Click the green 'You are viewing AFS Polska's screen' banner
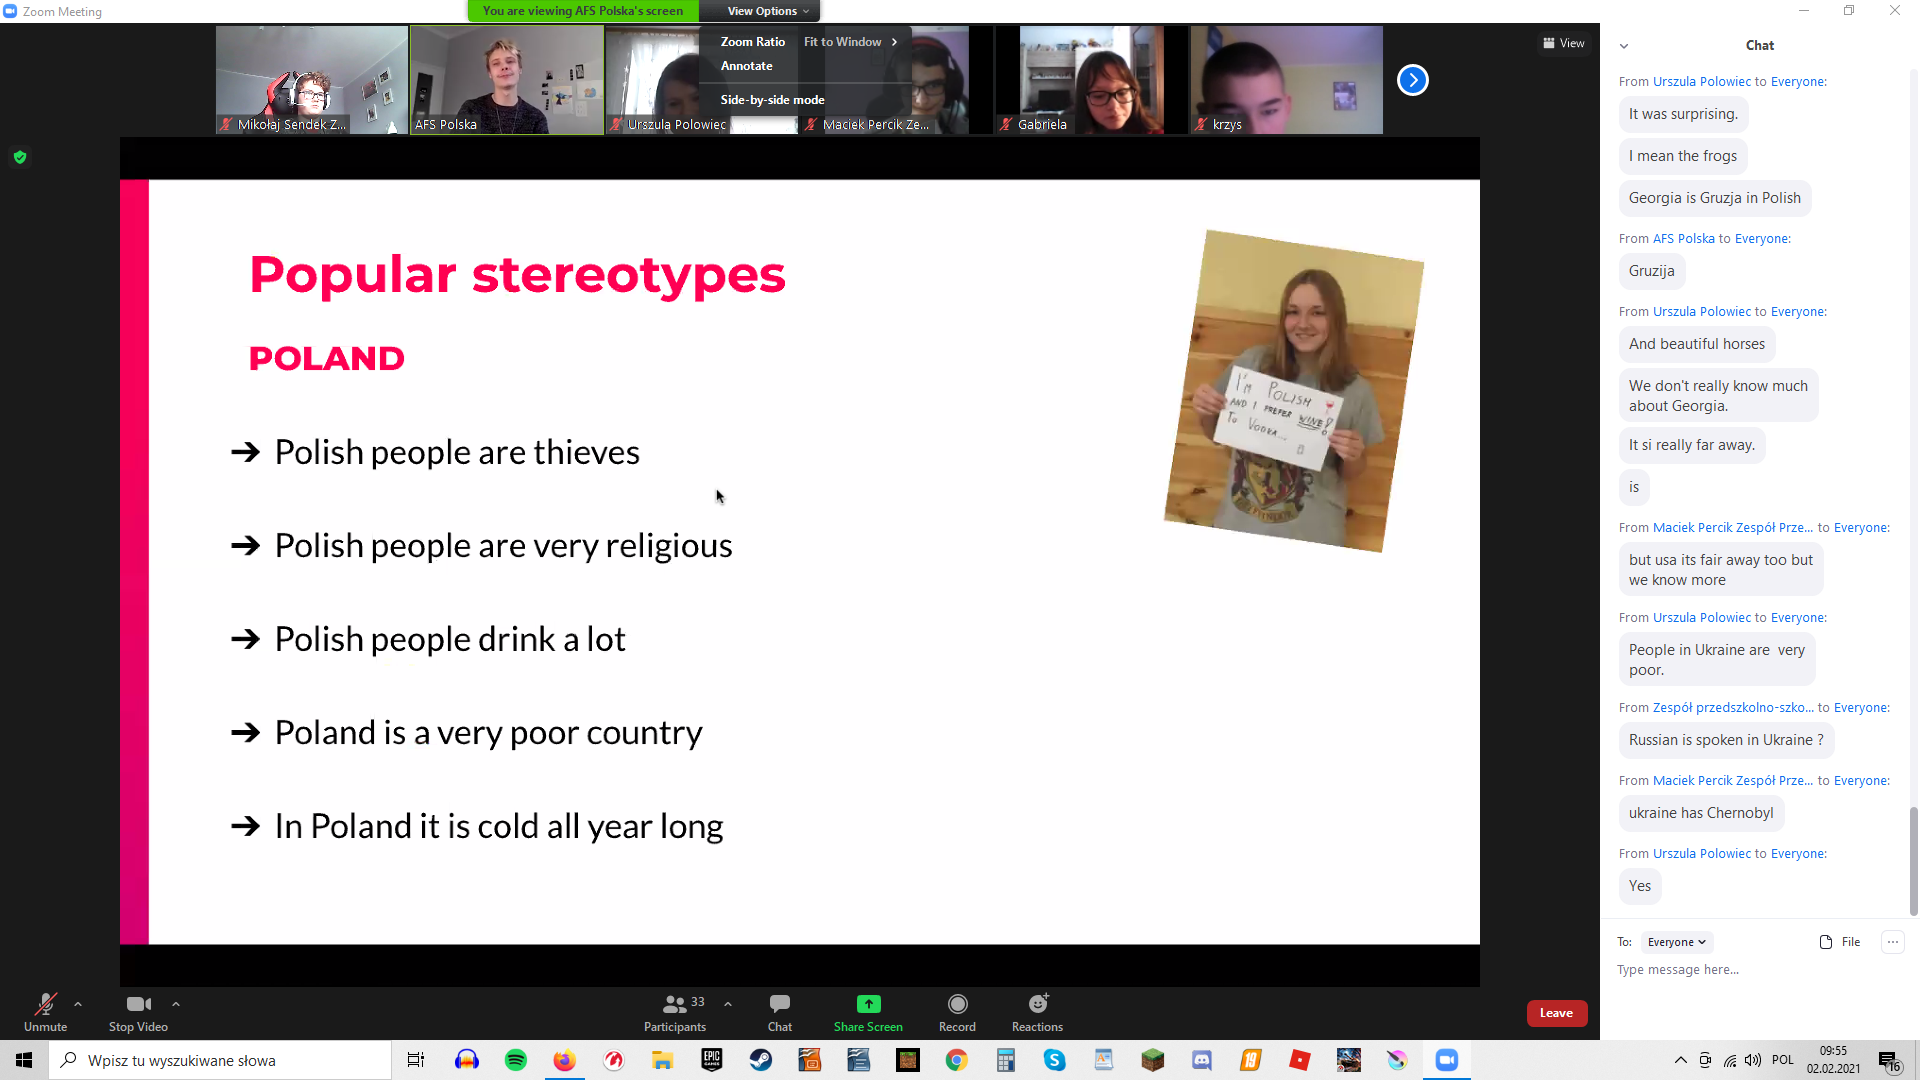 click(583, 11)
